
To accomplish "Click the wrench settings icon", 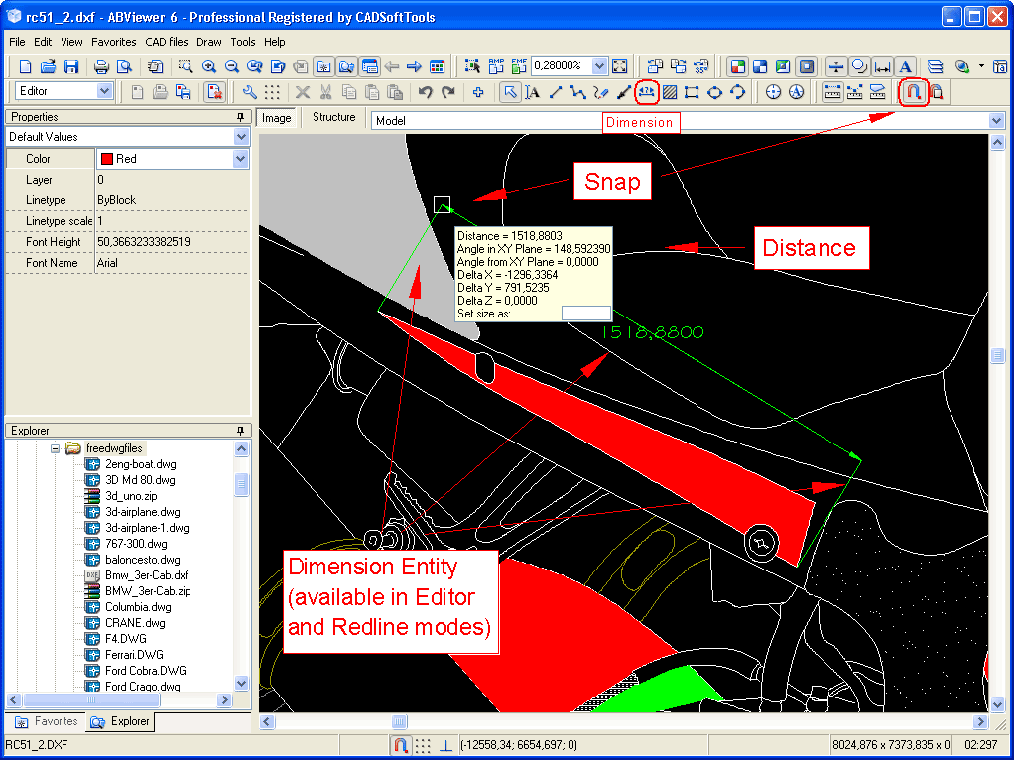I will (x=250, y=92).
